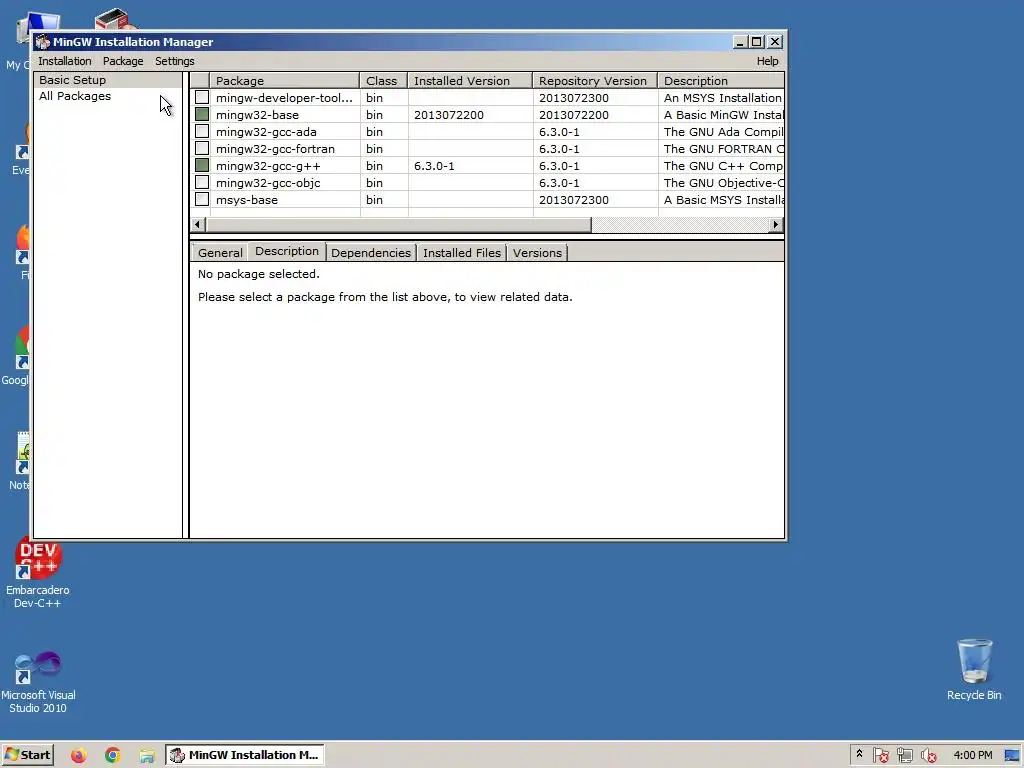Click repository version 2013072300 of msys-base
This screenshot has width=1024, height=768.
point(573,200)
